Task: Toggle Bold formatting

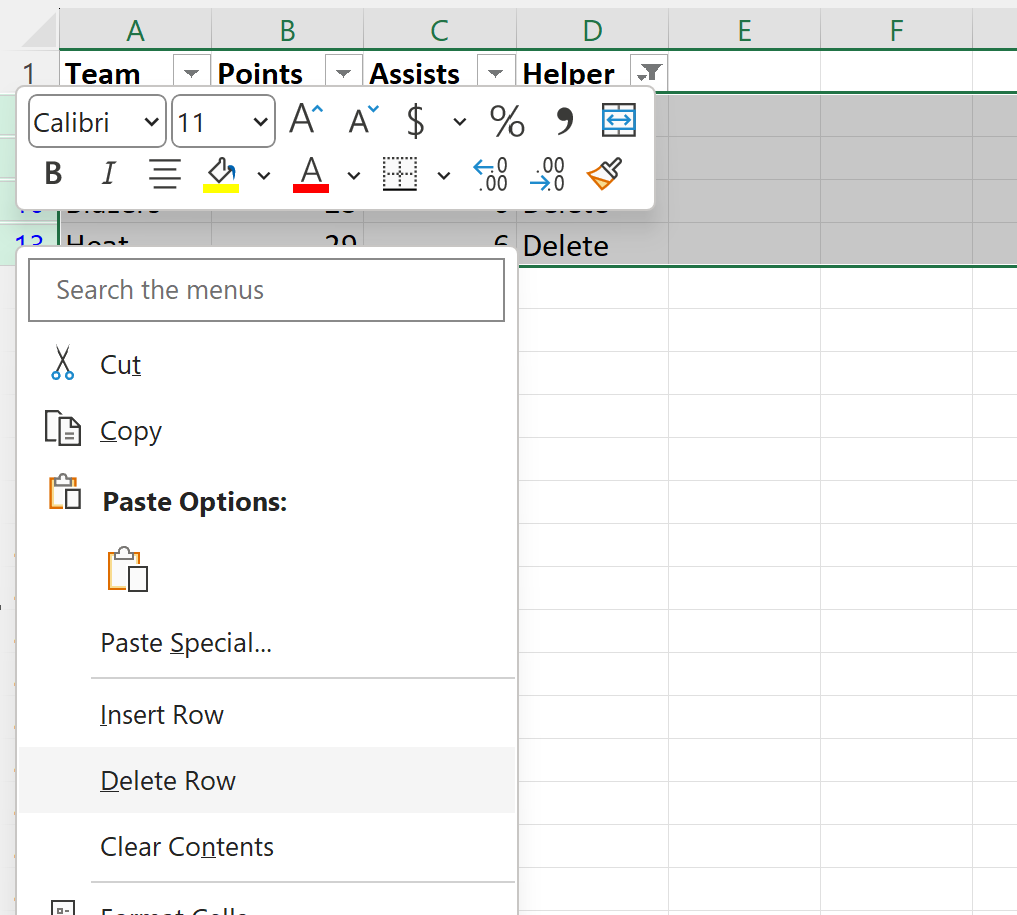Action: [52, 172]
